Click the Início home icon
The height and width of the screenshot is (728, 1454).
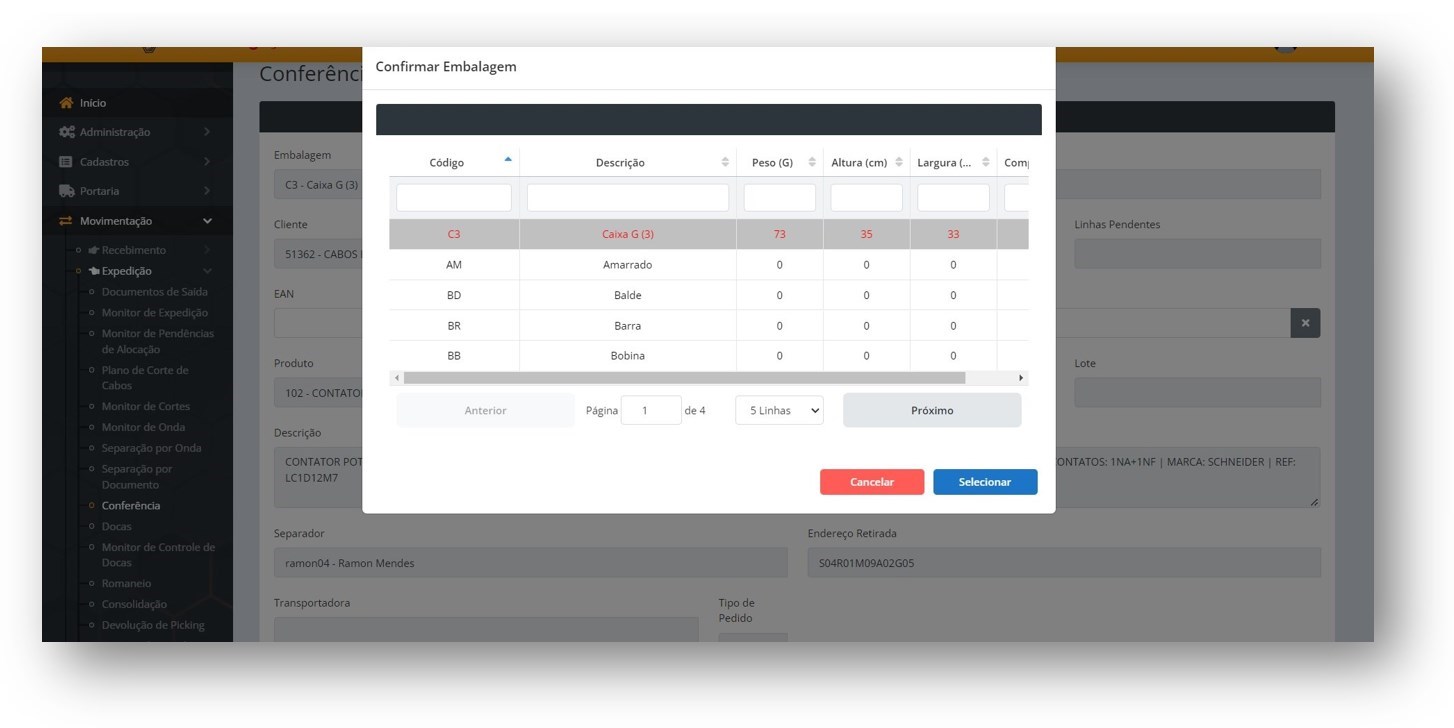click(66, 103)
